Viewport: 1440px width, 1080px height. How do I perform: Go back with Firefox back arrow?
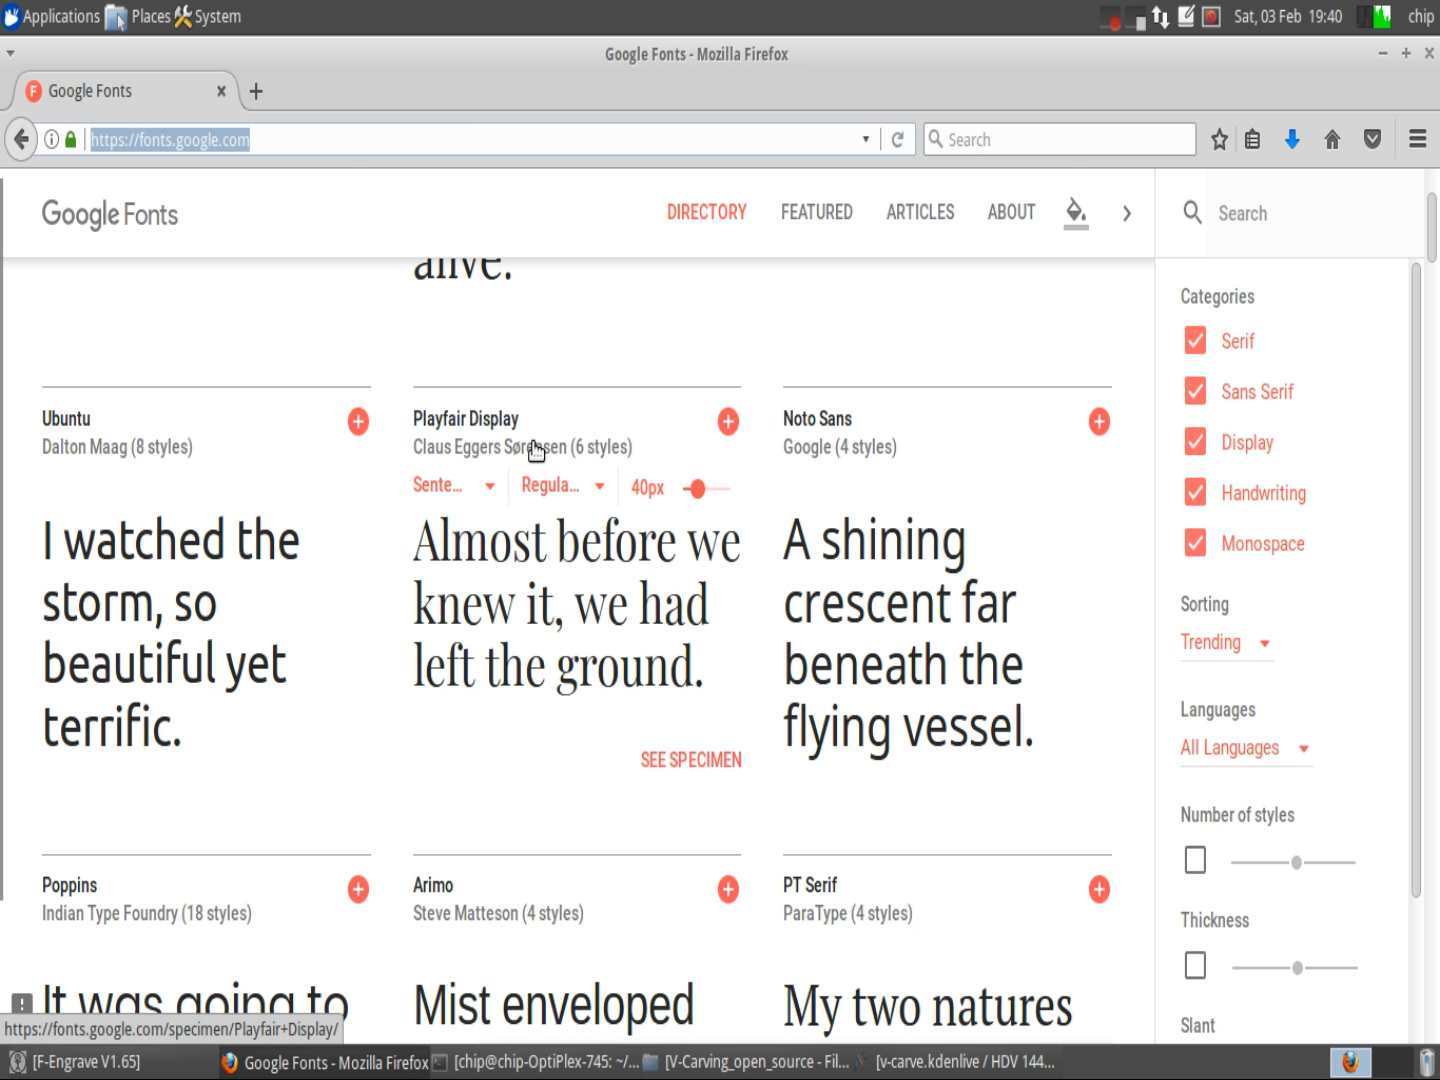point(21,139)
